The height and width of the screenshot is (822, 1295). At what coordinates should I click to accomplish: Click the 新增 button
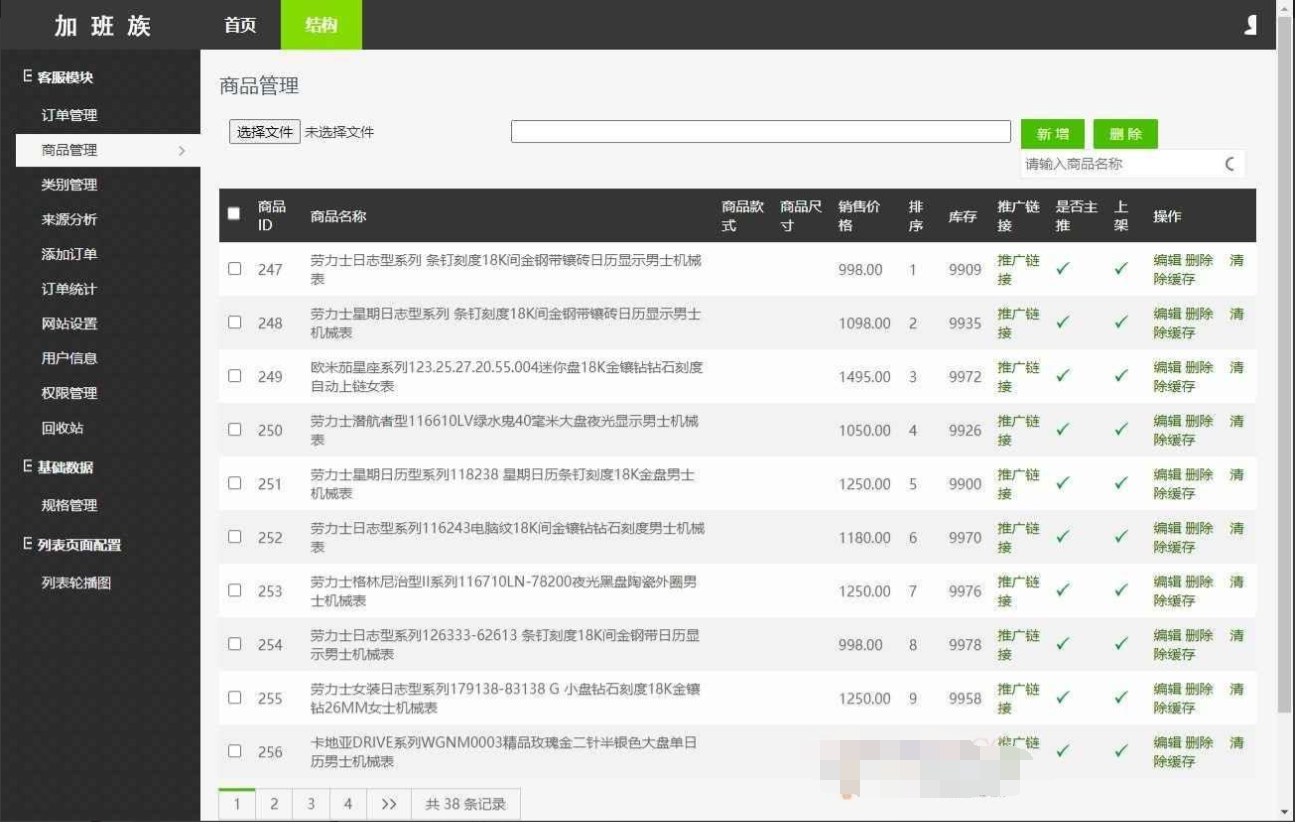[x=1053, y=133]
